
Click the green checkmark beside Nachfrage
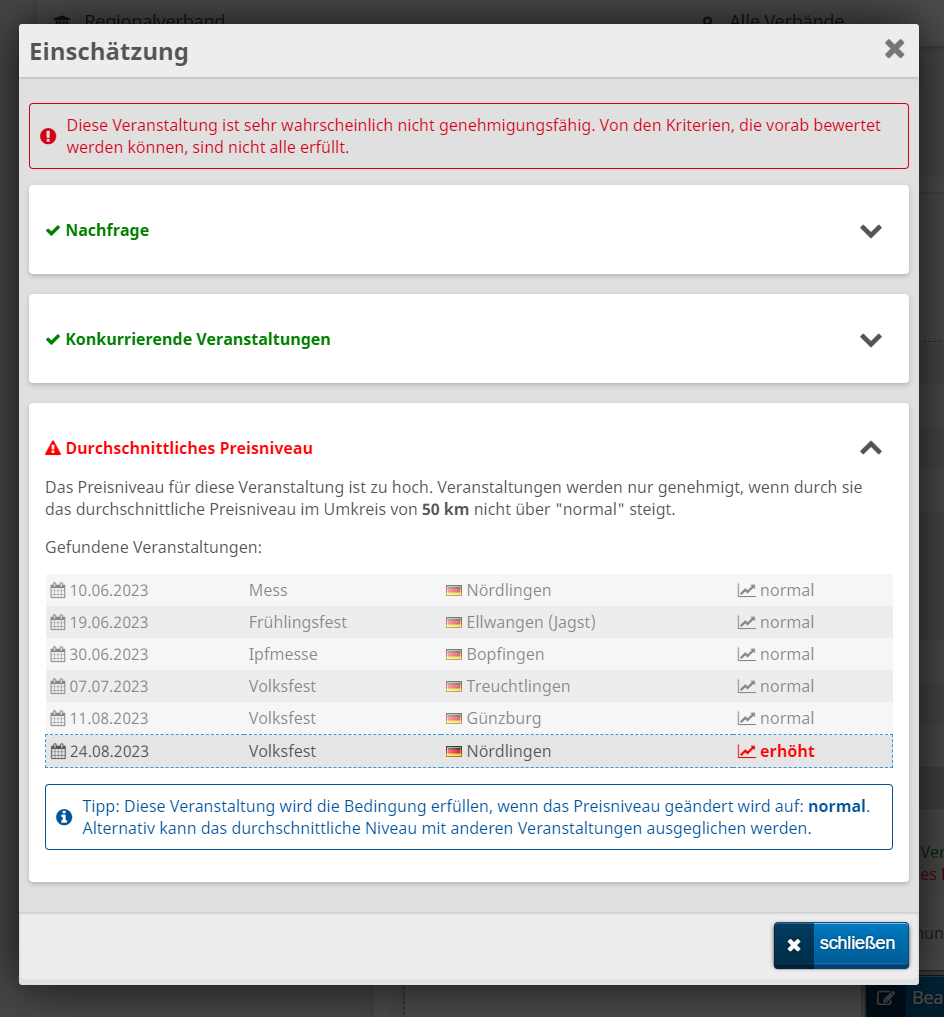(x=53, y=231)
